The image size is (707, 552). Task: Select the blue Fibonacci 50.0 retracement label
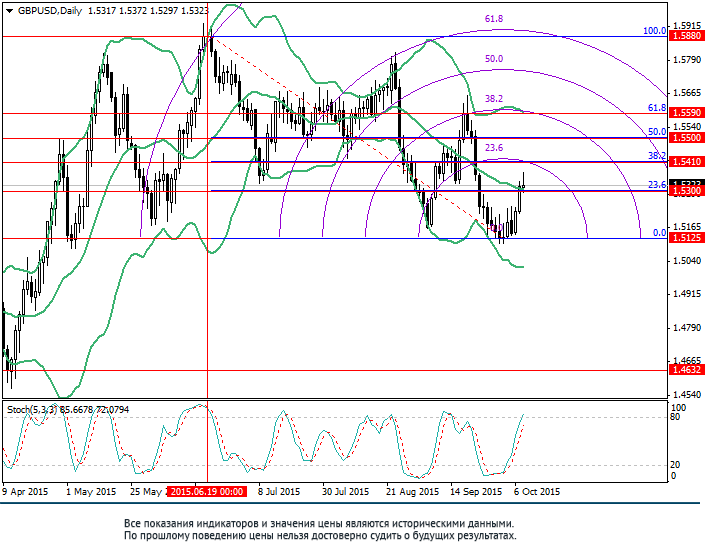[657, 132]
